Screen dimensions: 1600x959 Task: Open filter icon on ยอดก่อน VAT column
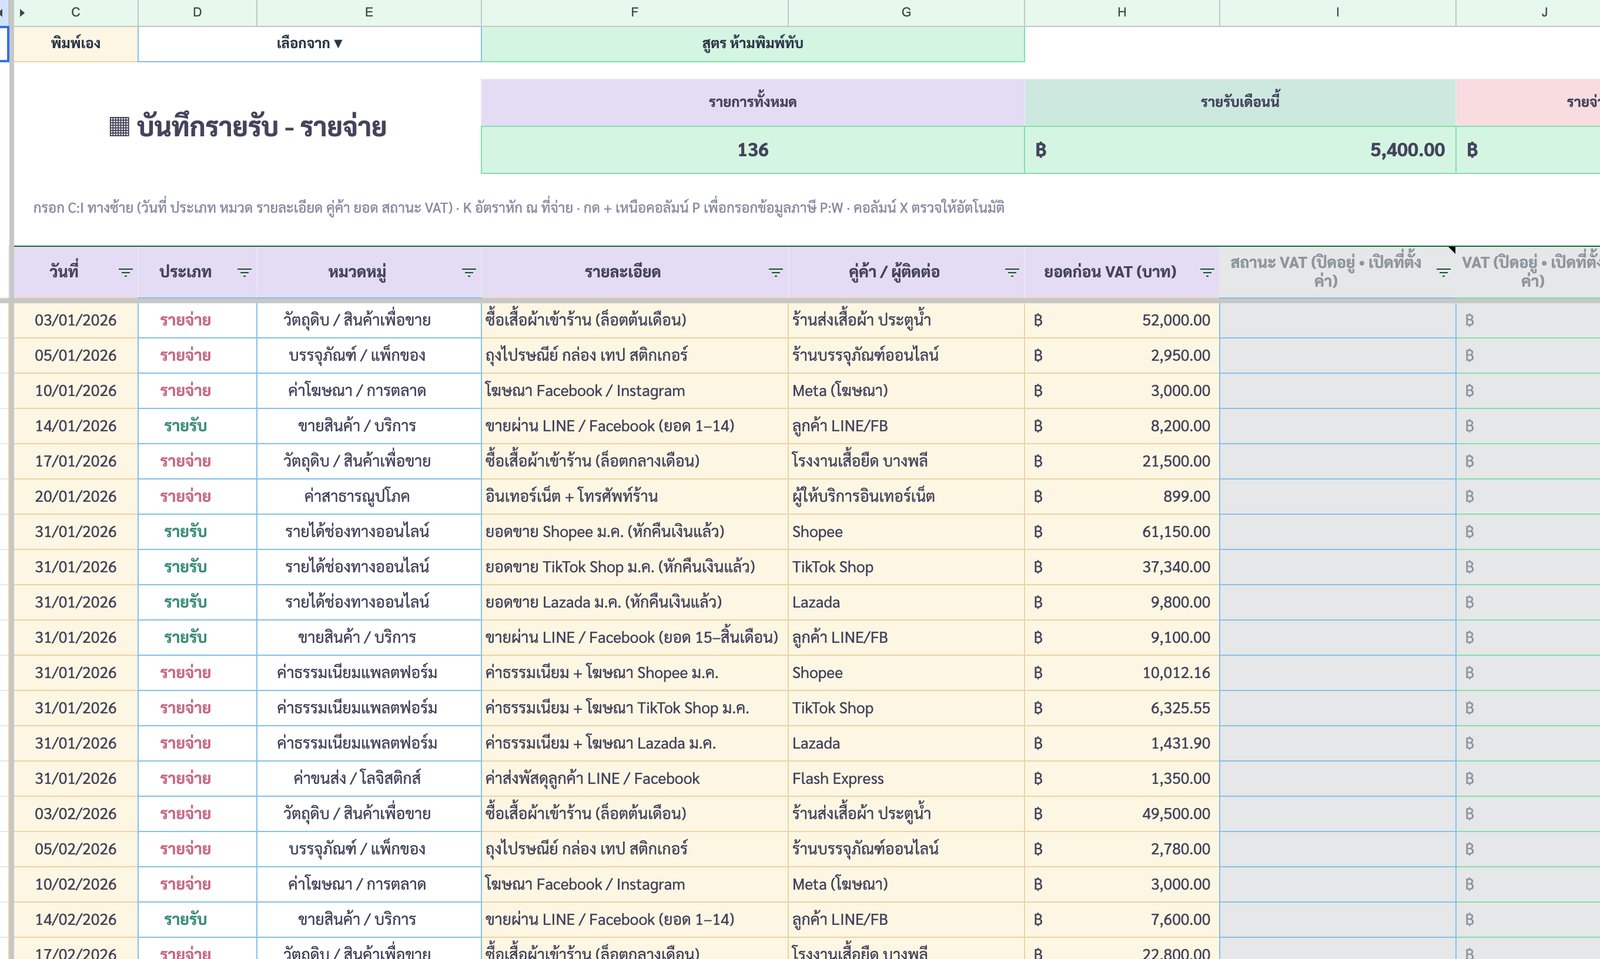point(1207,272)
